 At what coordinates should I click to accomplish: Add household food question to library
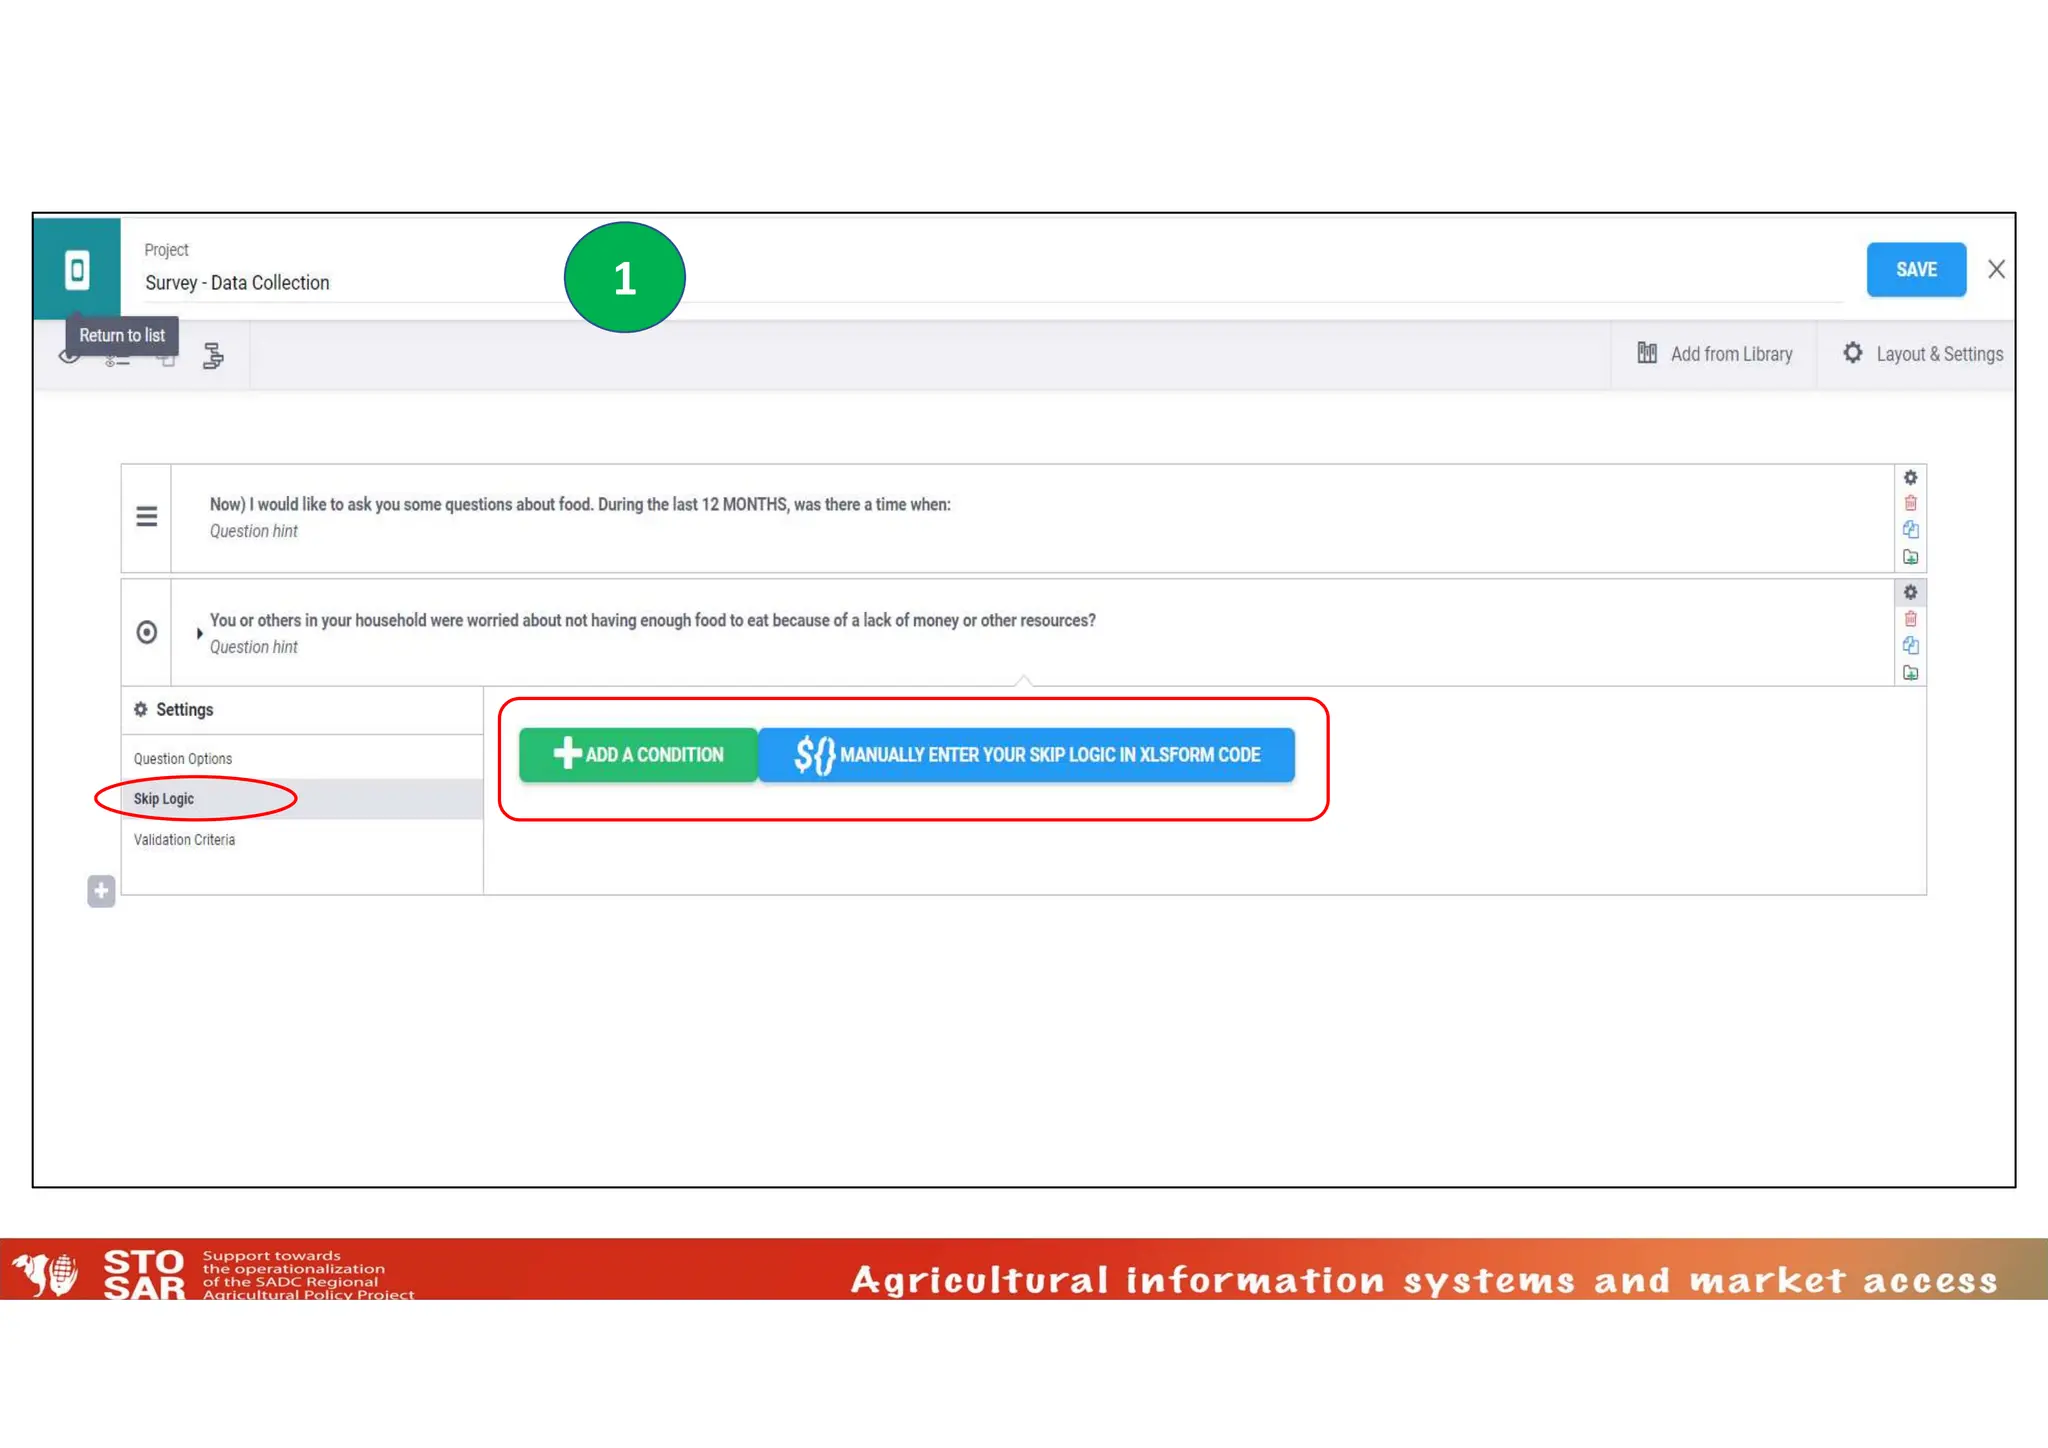point(1910,673)
